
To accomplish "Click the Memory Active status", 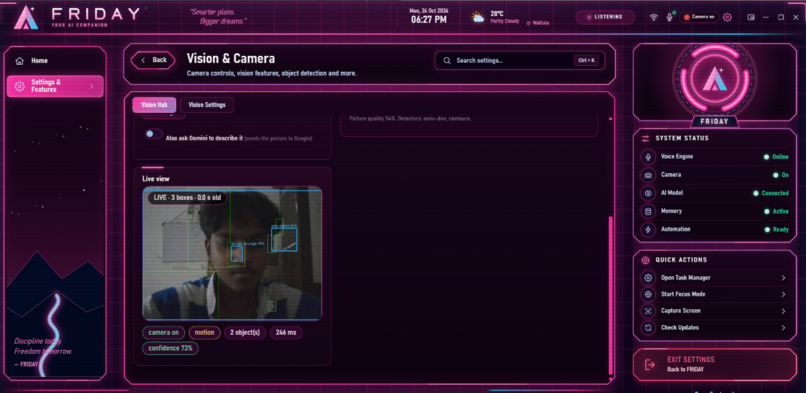I will [776, 211].
